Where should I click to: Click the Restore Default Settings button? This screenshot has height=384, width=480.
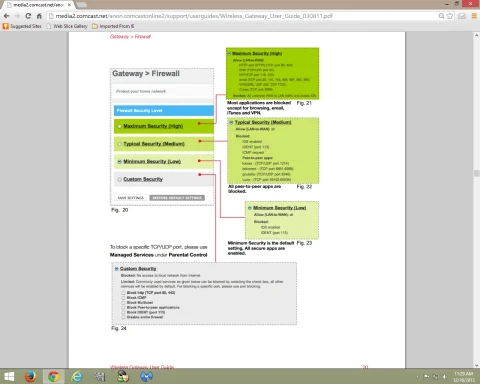[177, 198]
